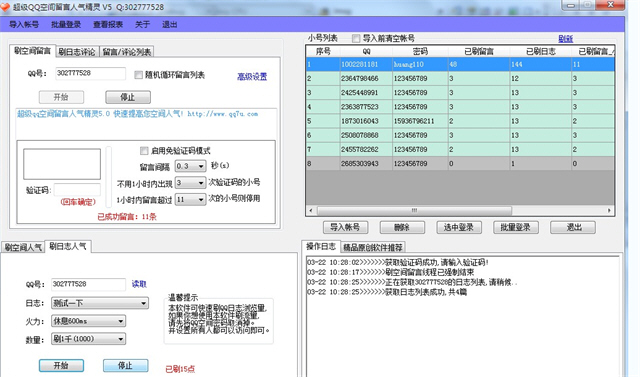Close the window with the X button
The width and height of the screenshot is (640, 377).
(x=610, y=5)
